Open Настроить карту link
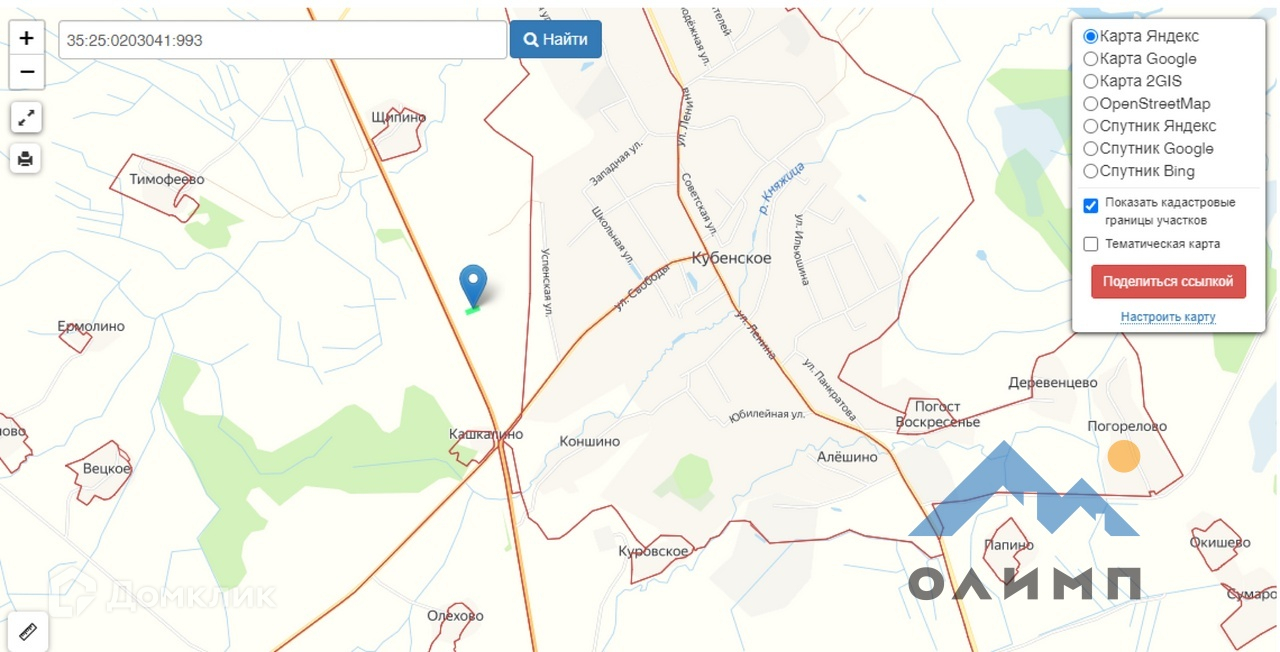This screenshot has height=652, width=1280. click(x=1168, y=317)
